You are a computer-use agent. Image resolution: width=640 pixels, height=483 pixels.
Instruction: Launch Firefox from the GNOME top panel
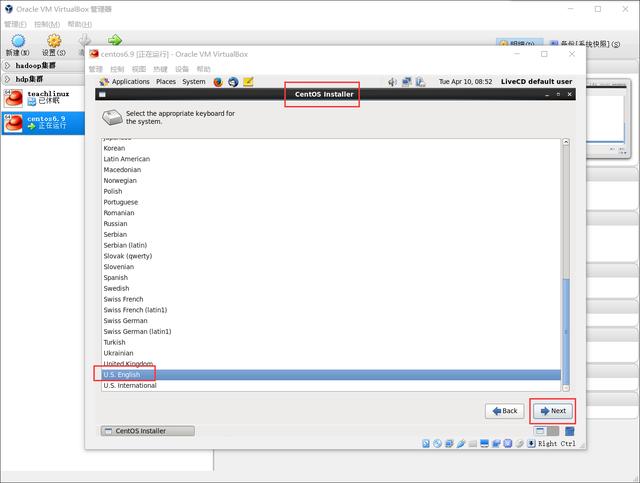tap(218, 82)
